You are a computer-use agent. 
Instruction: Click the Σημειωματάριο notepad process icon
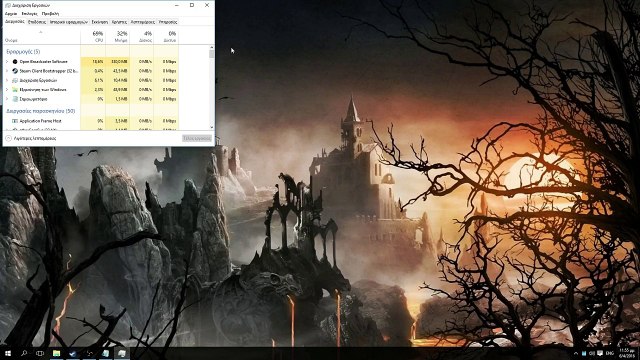pos(15,99)
